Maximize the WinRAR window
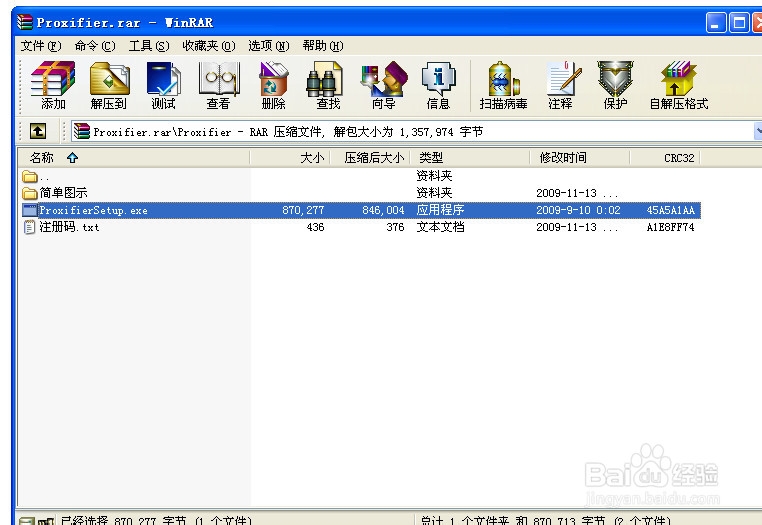The height and width of the screenshot is (525, 762). click(739, 22)
